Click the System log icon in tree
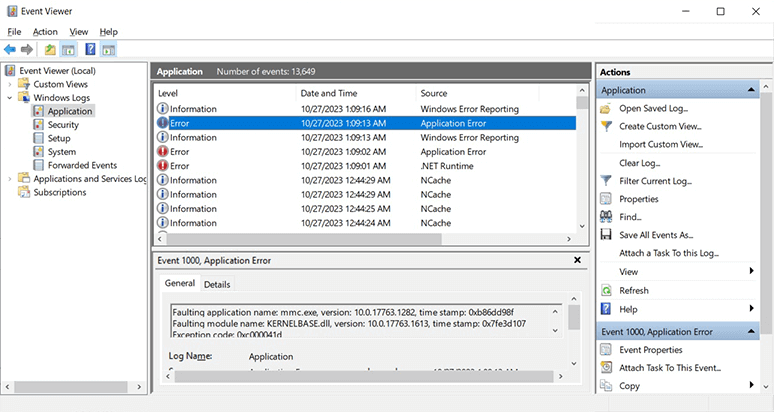Viewport: 774px width, 412px height. click(38, 151)
